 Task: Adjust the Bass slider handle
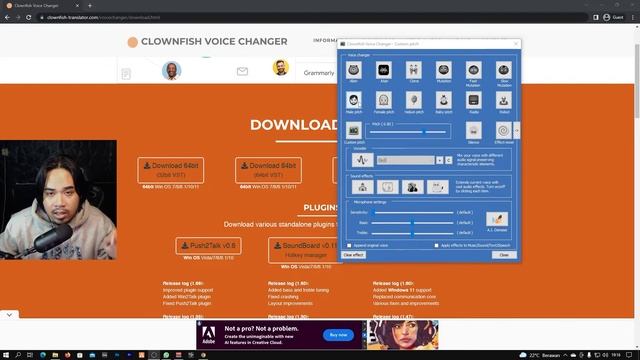tap(412, 223)
